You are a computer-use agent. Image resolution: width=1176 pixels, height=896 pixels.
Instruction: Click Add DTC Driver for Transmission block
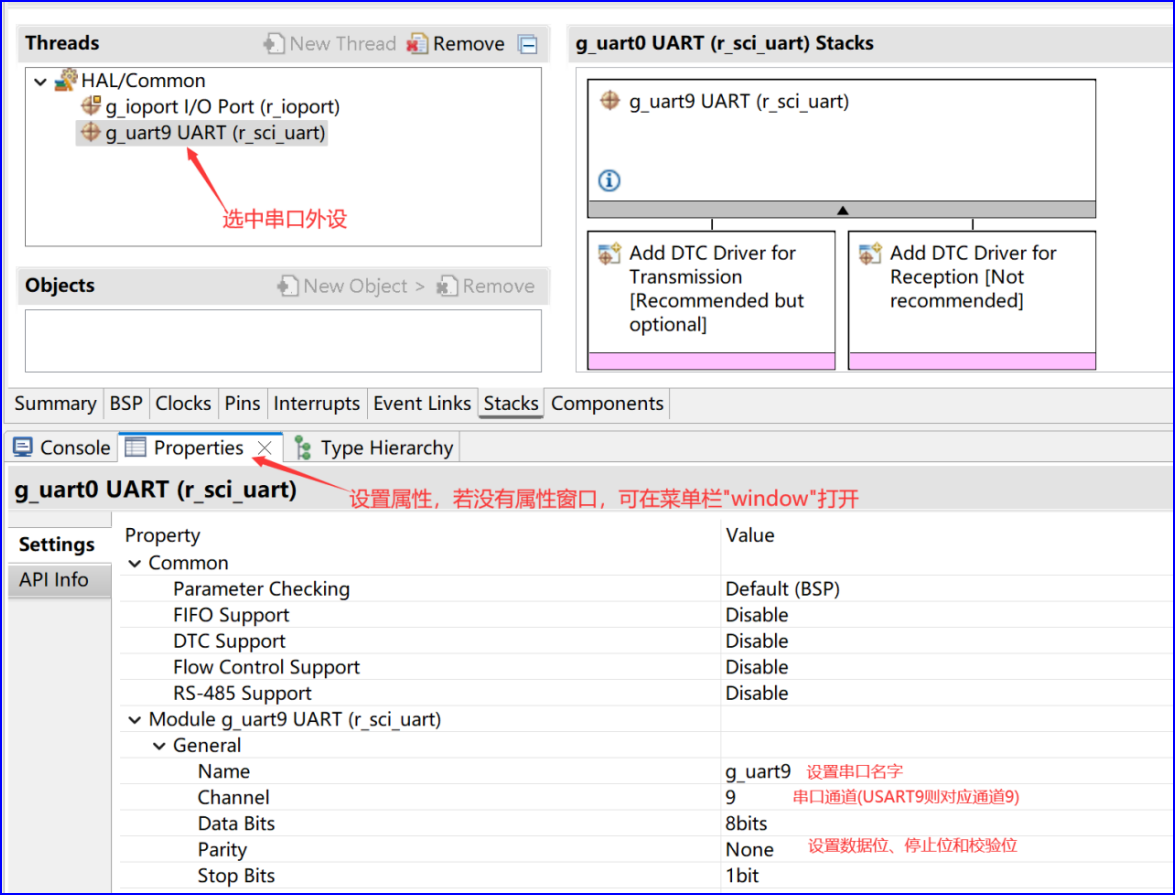711,300
